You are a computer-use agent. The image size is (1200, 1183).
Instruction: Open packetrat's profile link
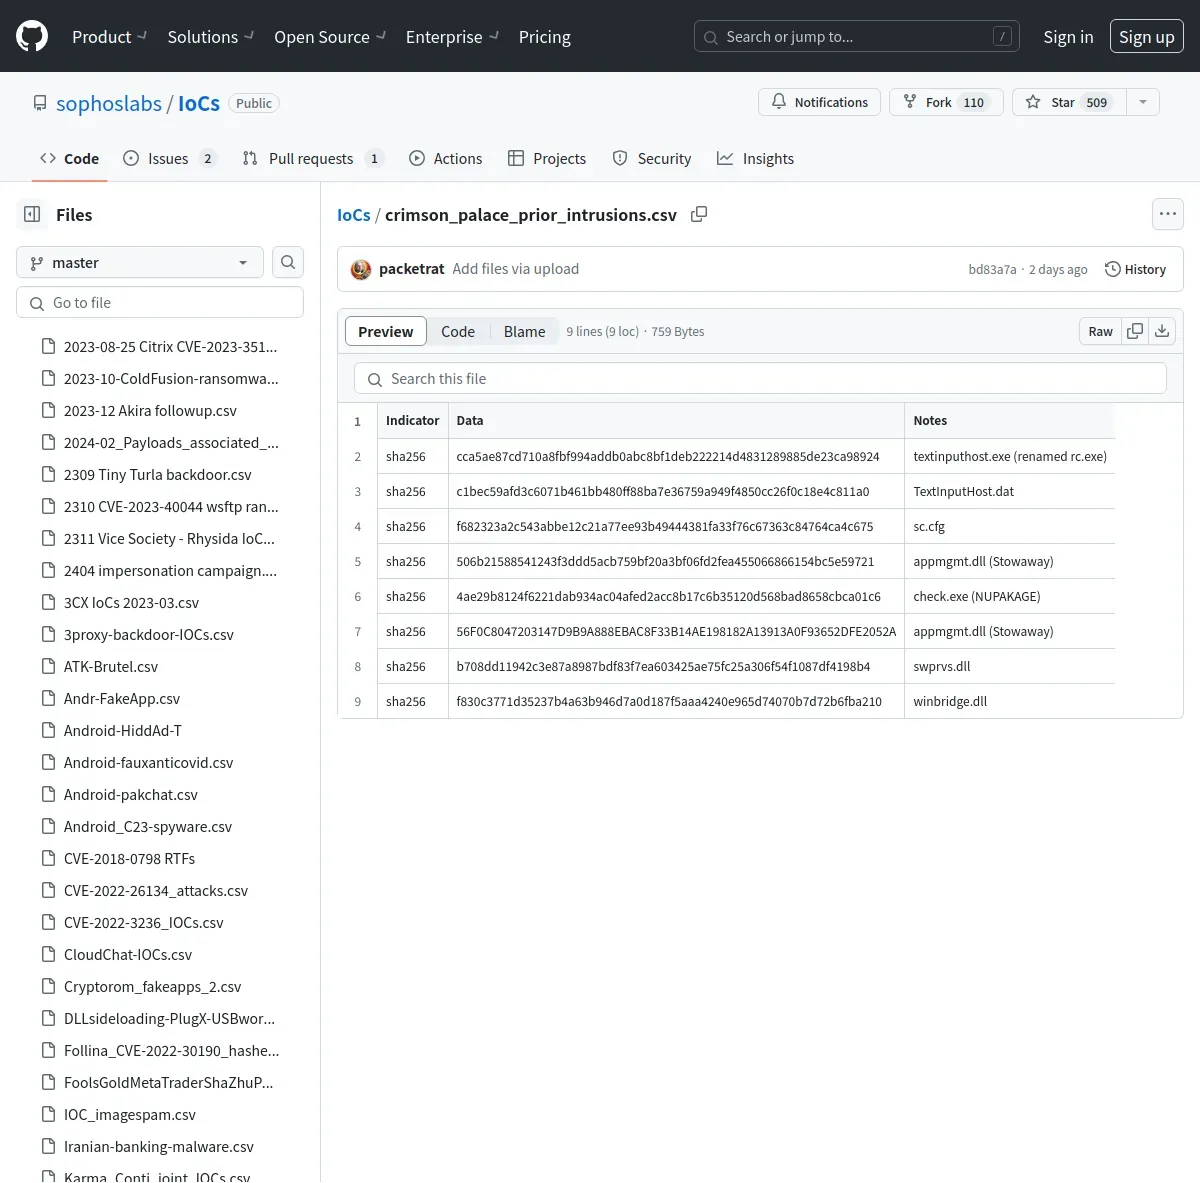pos(411,269)
